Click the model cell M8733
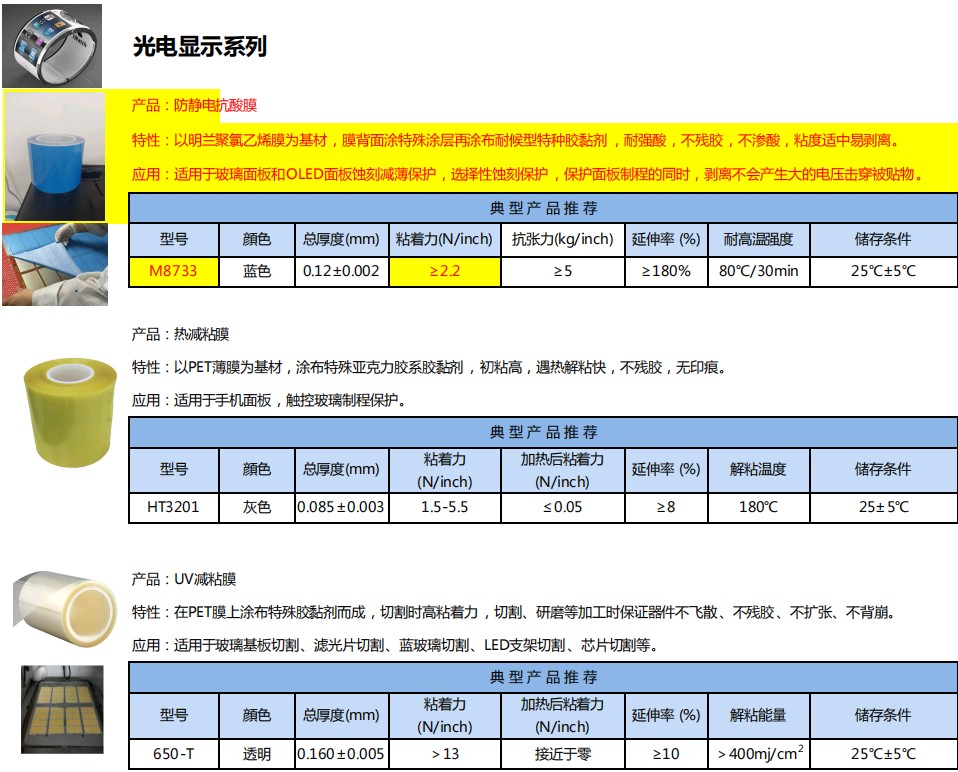Screen dimensions: 958x772 pyautogui.click(x=174, y=271)
